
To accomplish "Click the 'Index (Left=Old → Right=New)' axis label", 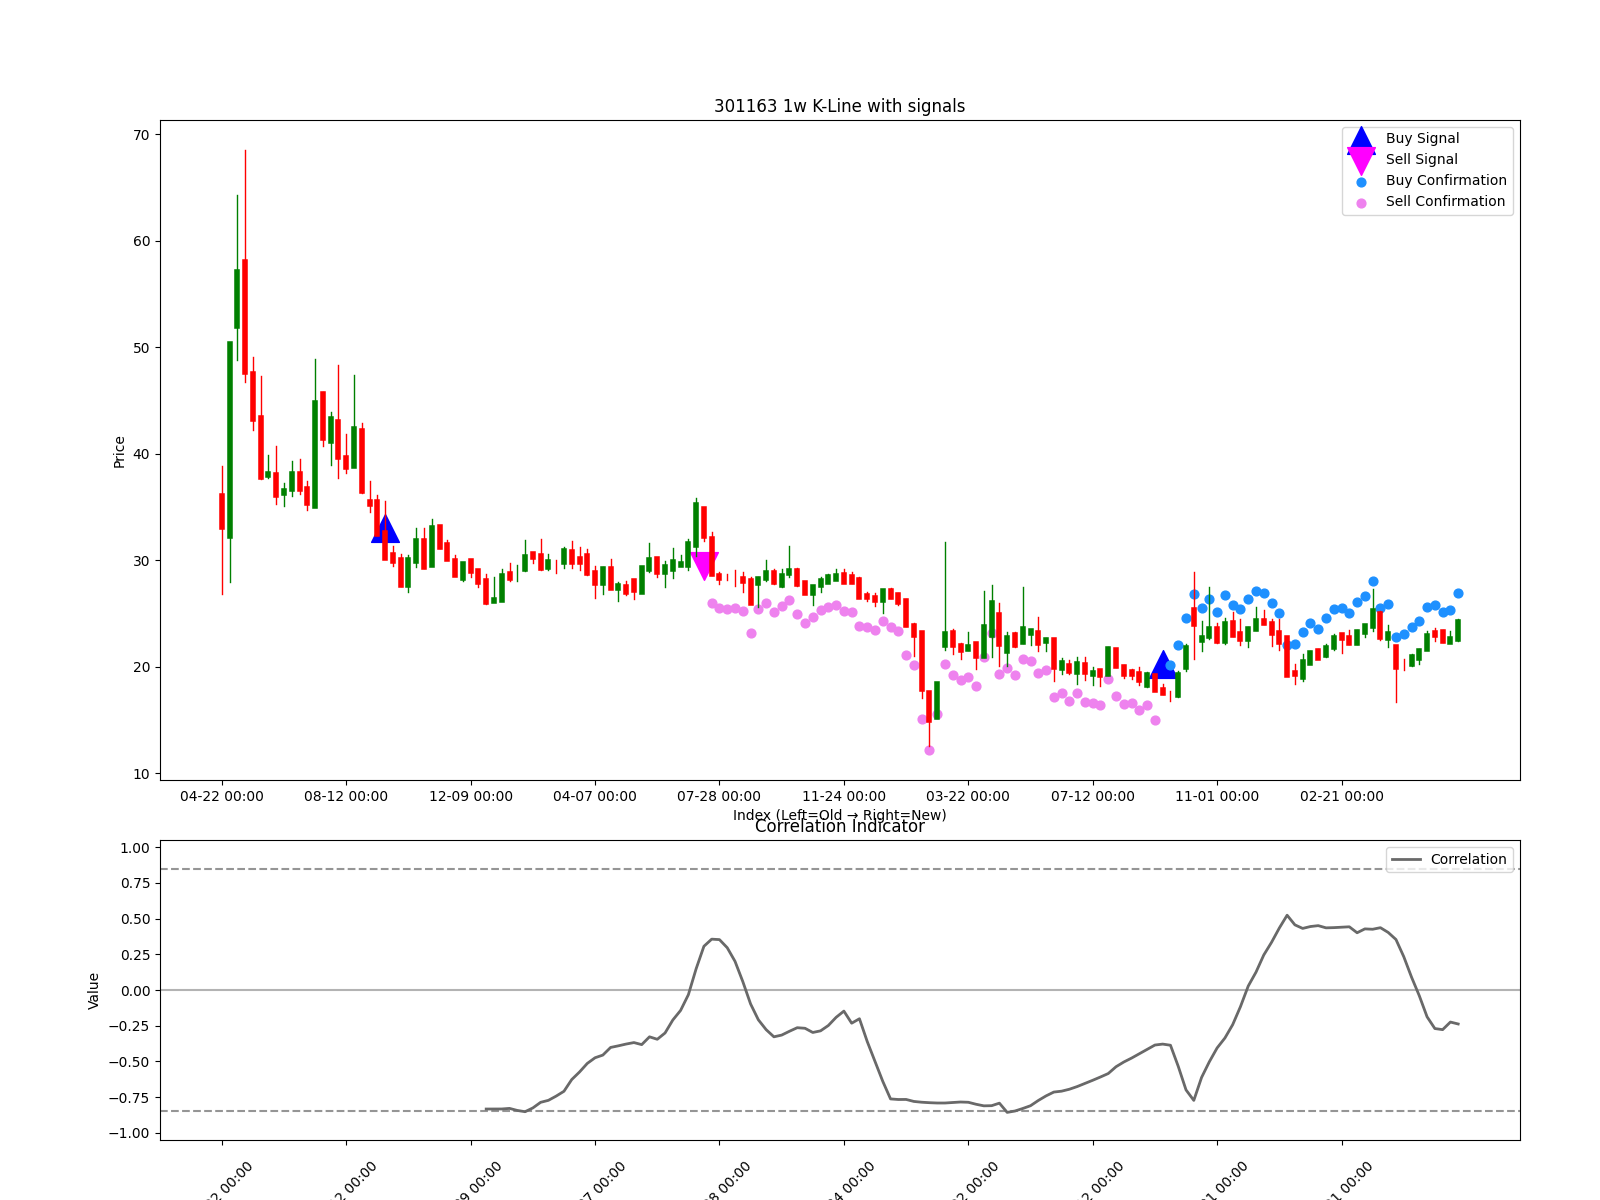I will [x=839, y=815].
